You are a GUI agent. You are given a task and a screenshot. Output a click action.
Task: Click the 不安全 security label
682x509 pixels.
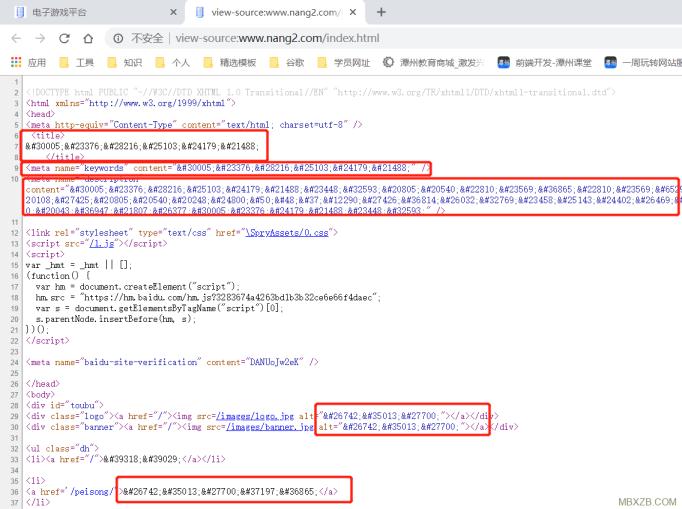(147, 38)
